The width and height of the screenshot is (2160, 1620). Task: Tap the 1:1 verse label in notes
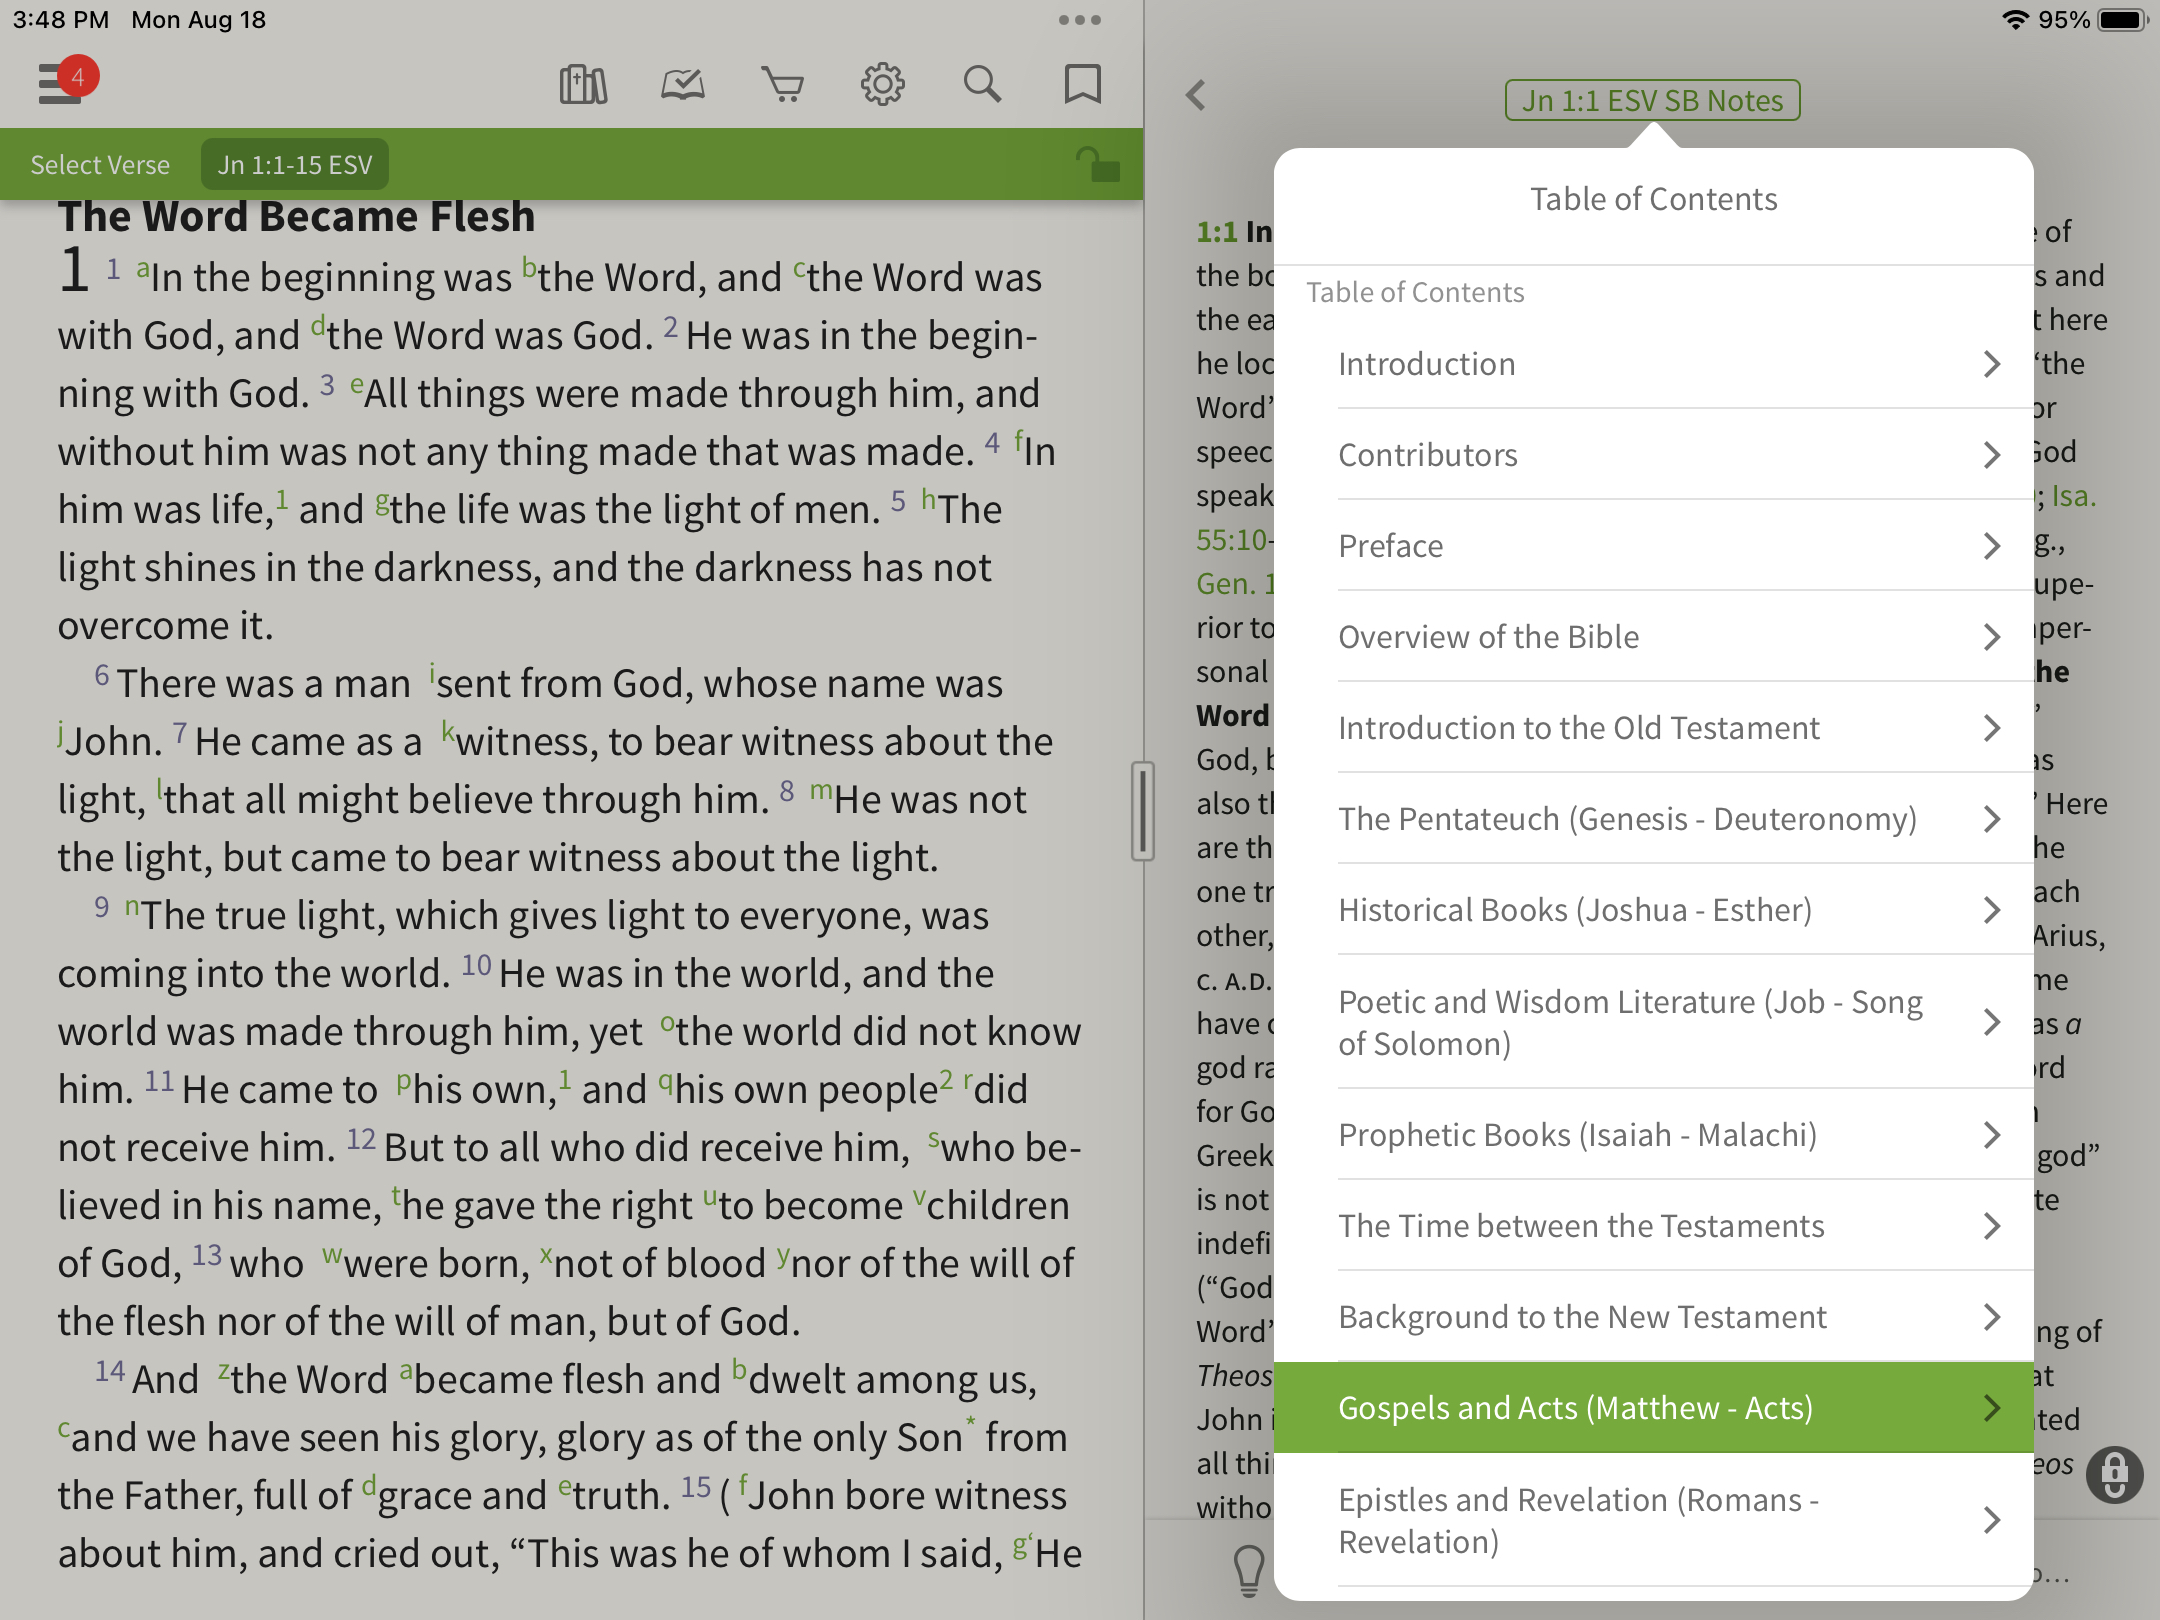[x=1217, y=232]
